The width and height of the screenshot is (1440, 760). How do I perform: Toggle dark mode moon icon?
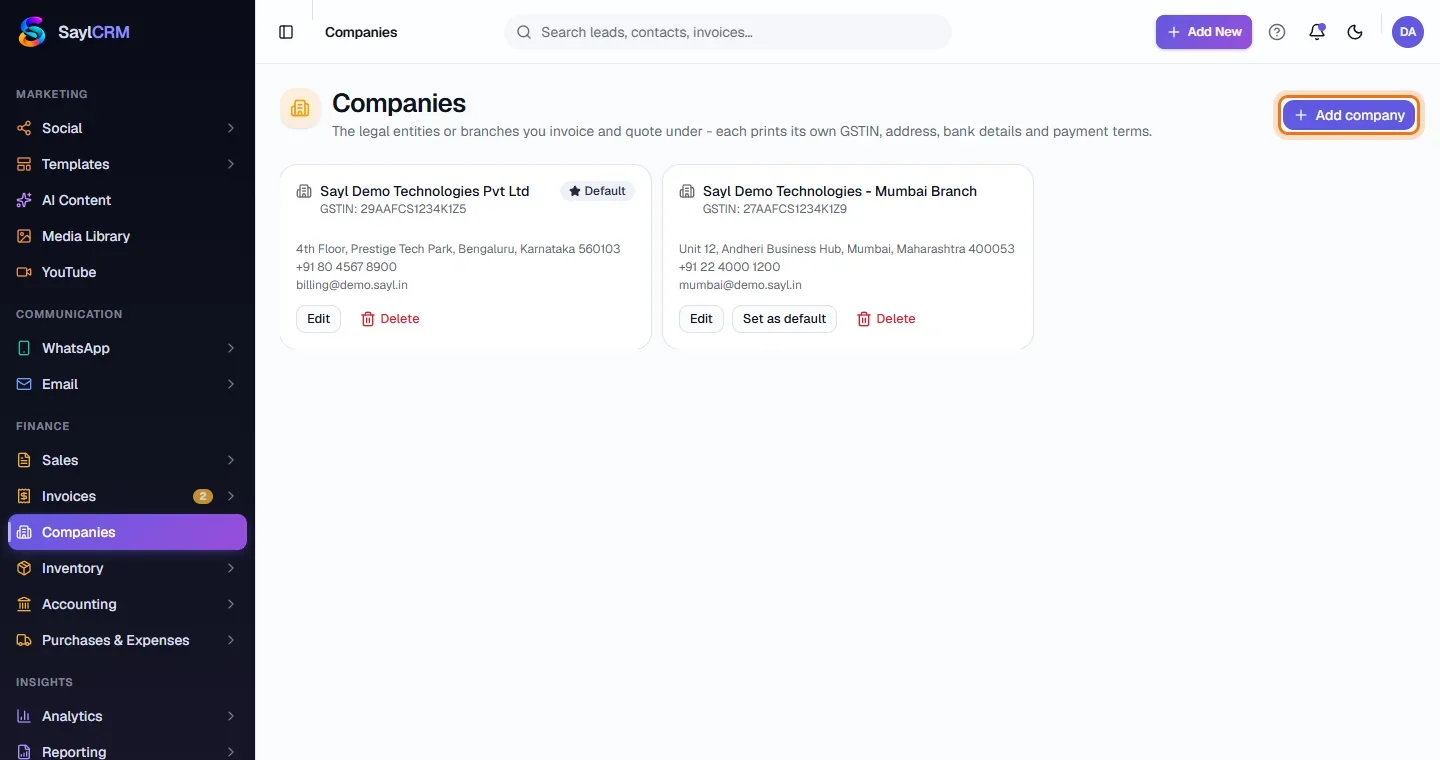coord(1355,32)
